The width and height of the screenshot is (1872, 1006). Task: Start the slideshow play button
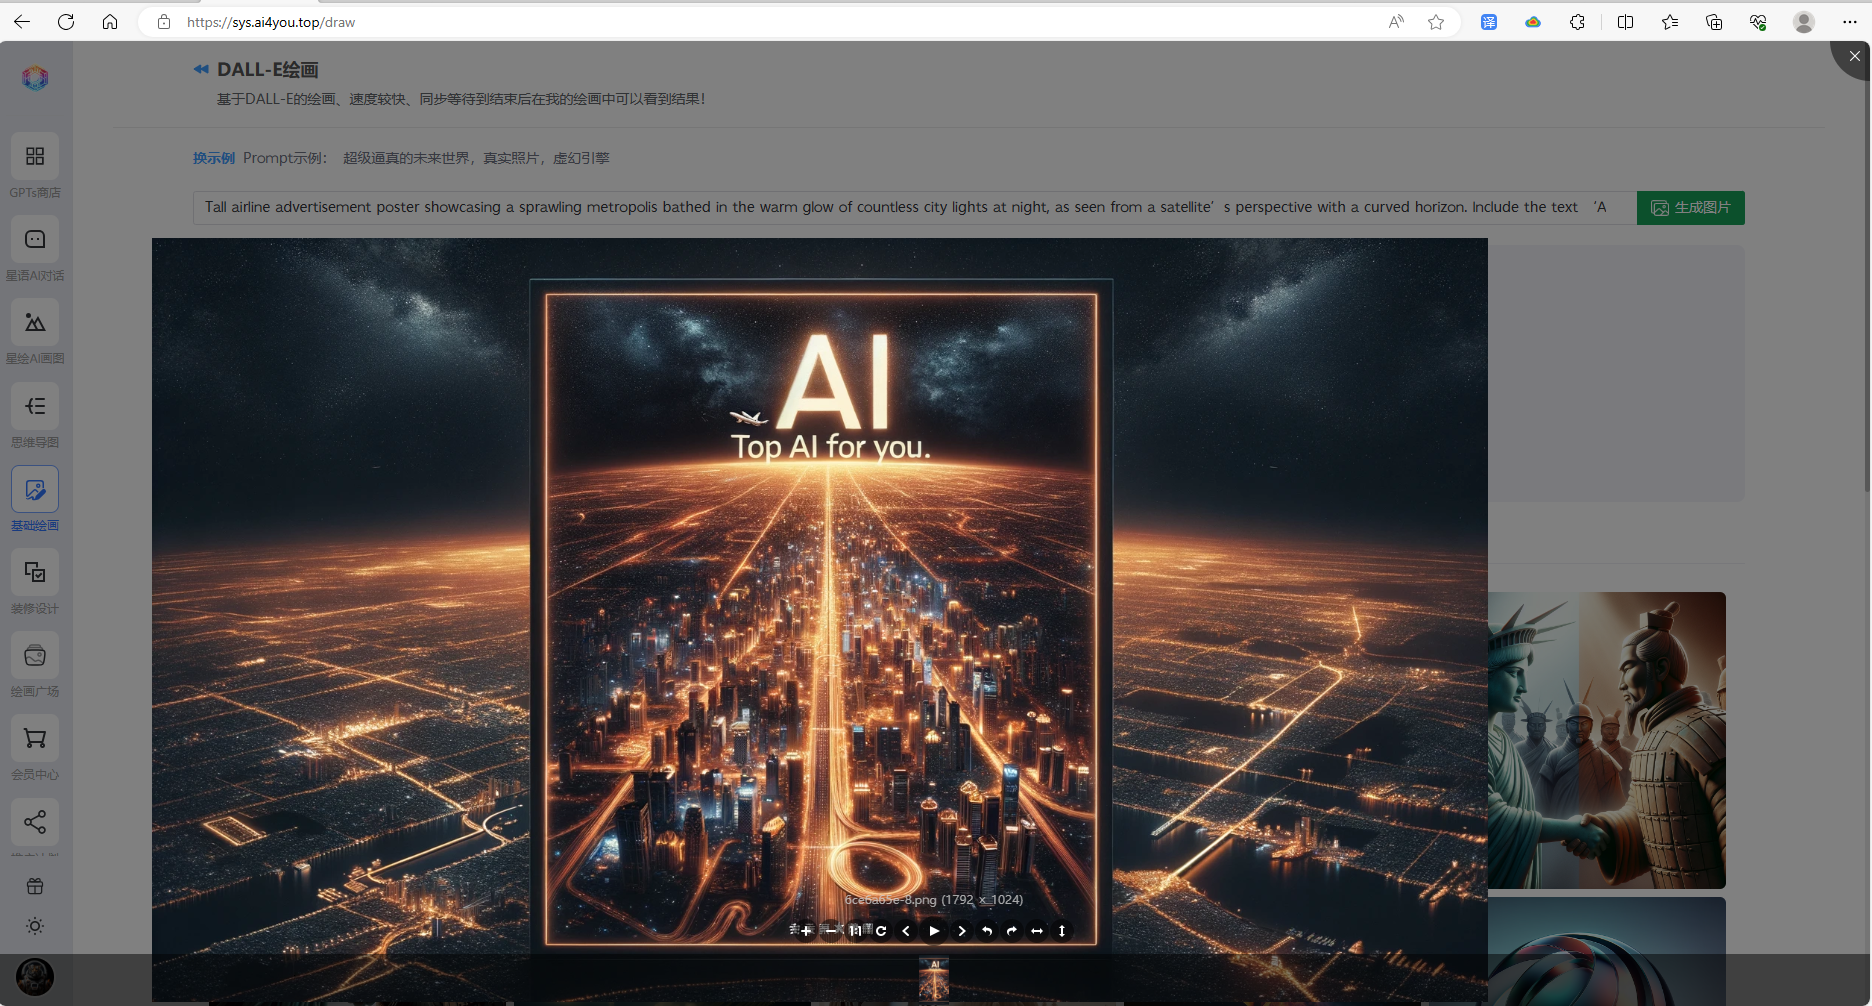[934, 931]
